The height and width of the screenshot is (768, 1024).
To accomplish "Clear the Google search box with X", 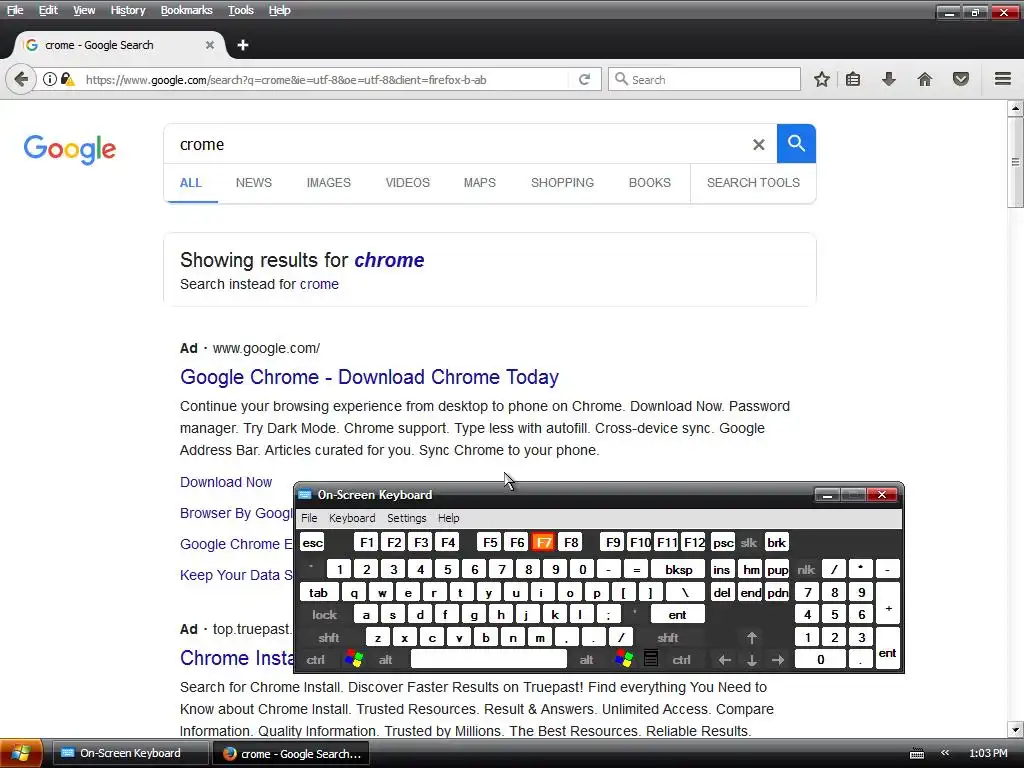I will pyautogui.click(x=758, y=144).
